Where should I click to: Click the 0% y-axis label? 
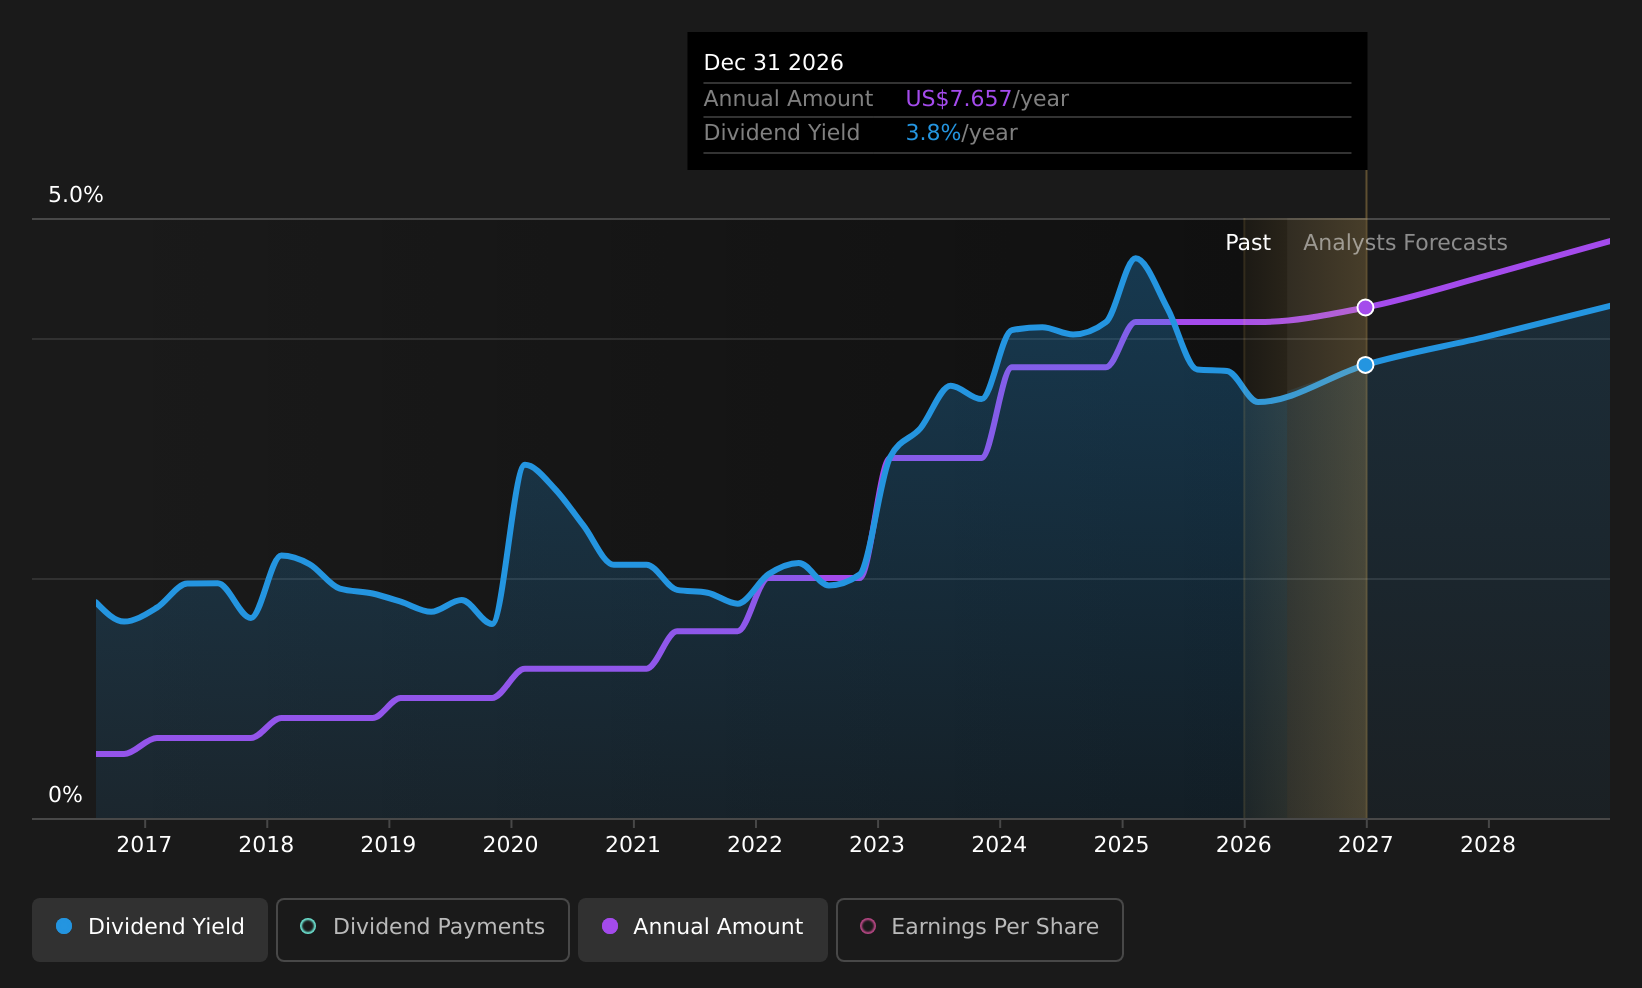66,795
